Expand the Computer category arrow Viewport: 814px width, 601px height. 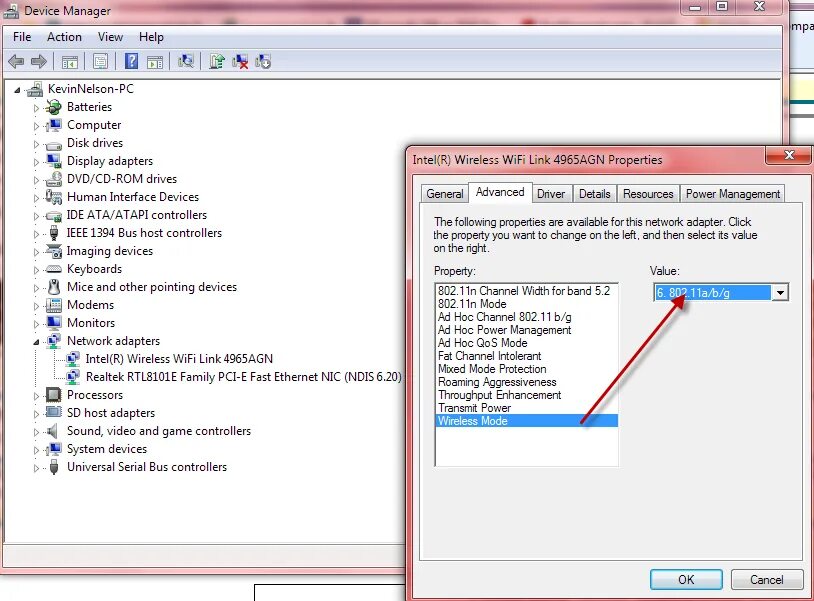[36, 126]
